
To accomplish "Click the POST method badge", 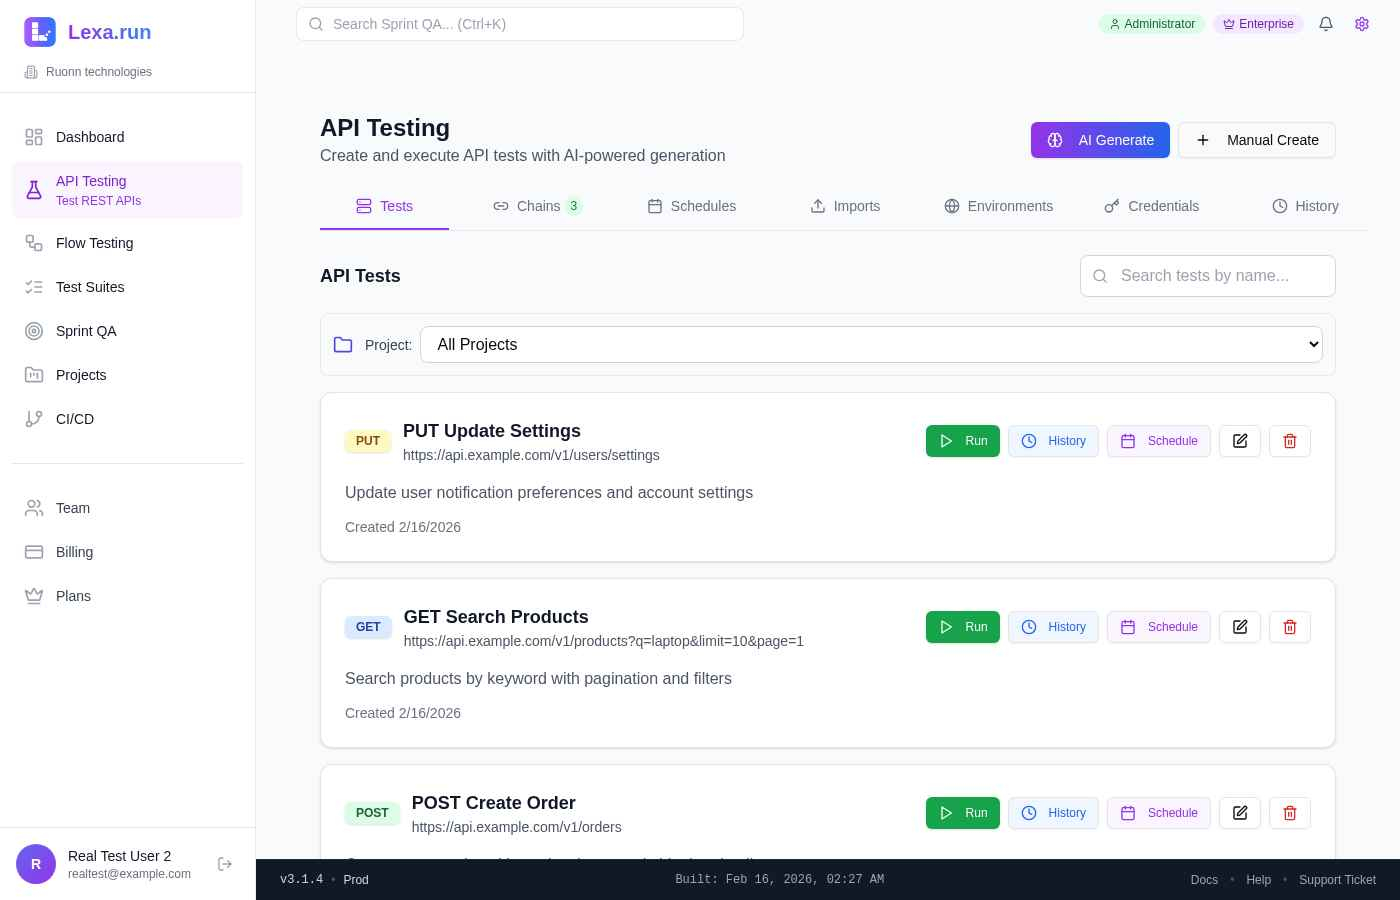I will (372, 813).
